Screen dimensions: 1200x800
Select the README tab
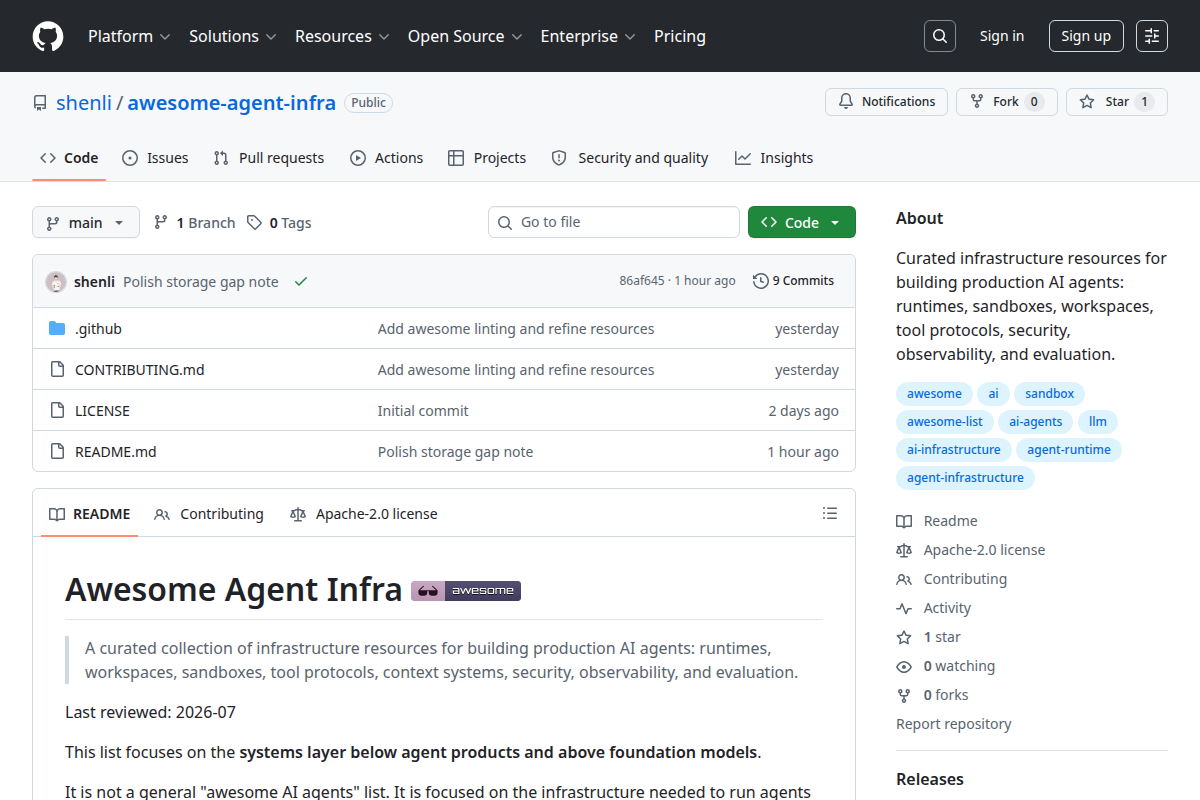[x=90, y=514]
